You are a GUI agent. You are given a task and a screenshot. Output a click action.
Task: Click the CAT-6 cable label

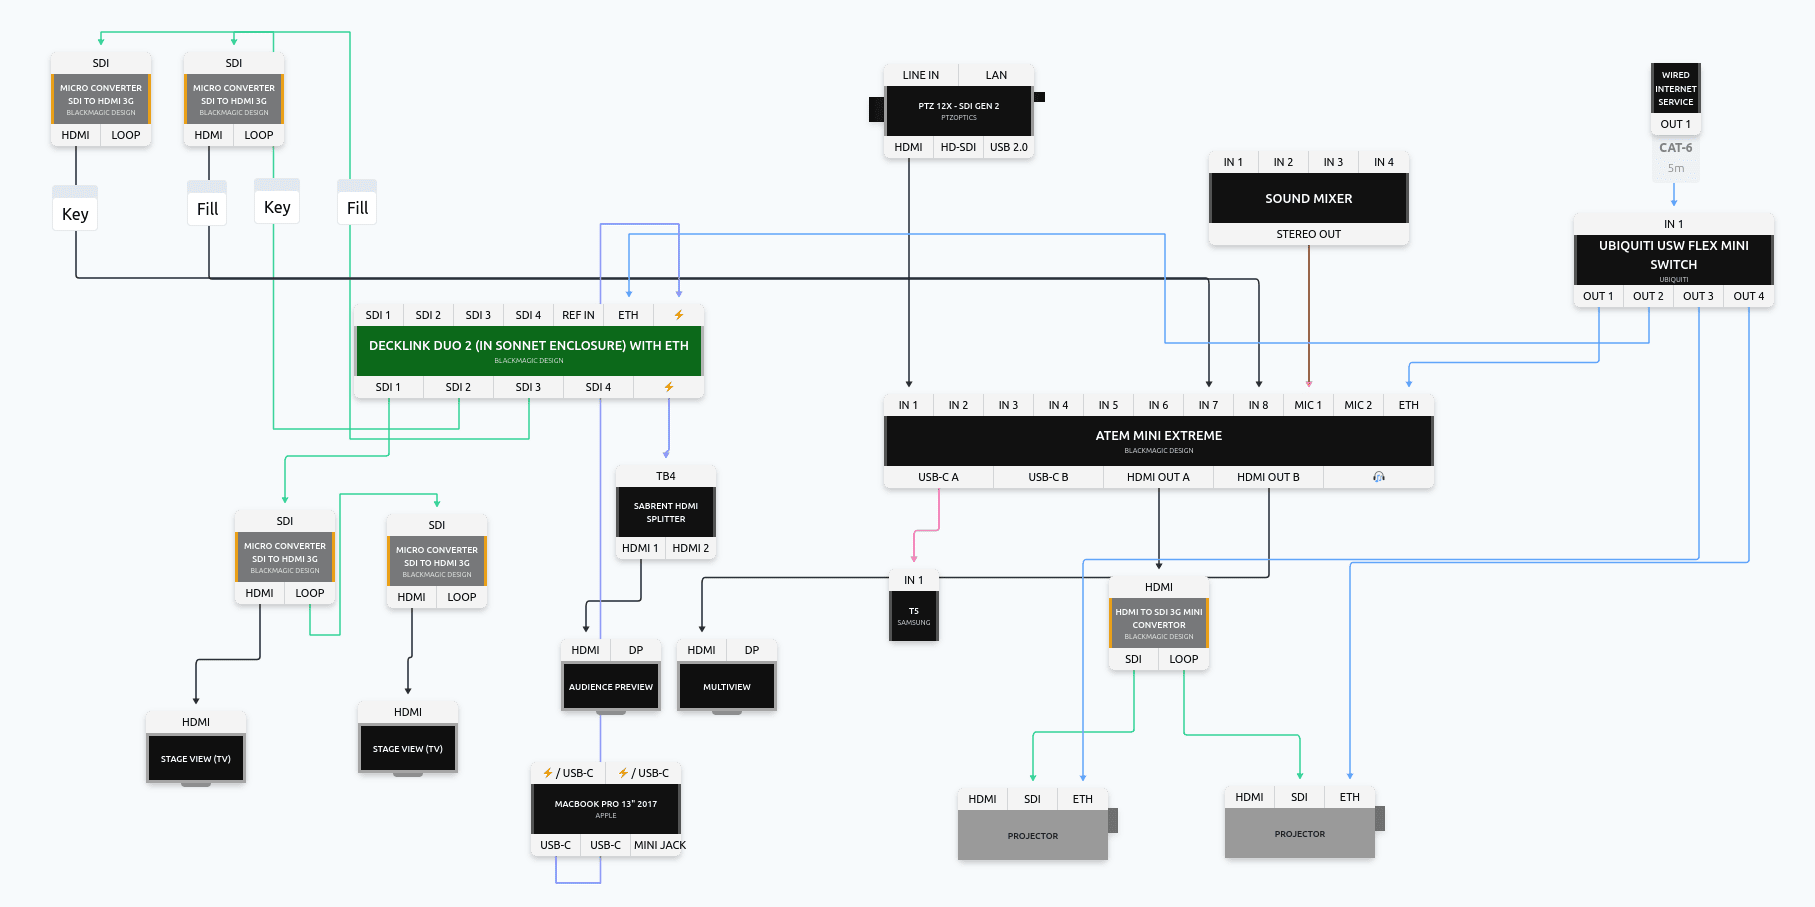(1676, 148)
